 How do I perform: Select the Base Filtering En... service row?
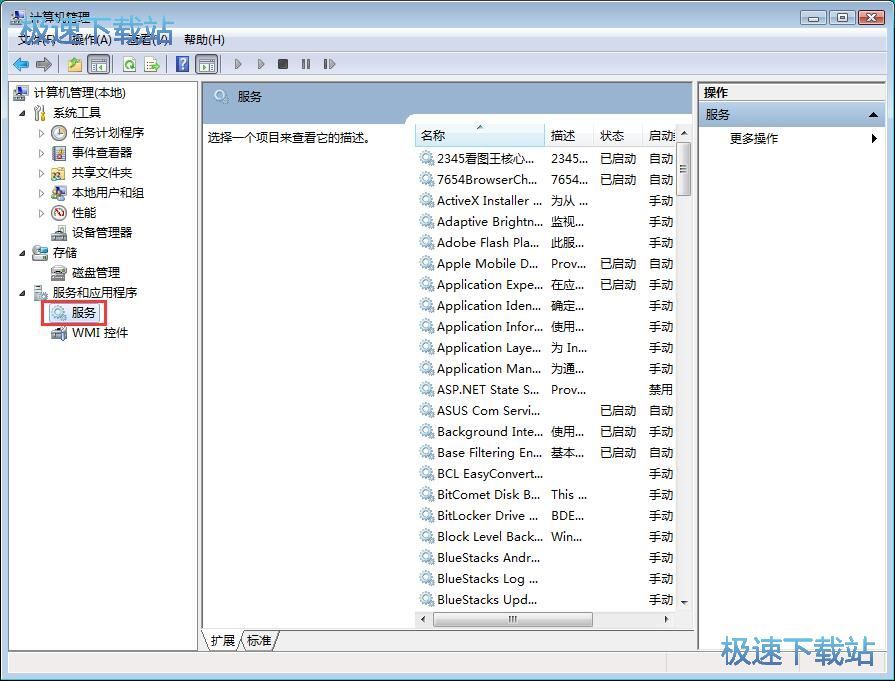click(546, 453)
